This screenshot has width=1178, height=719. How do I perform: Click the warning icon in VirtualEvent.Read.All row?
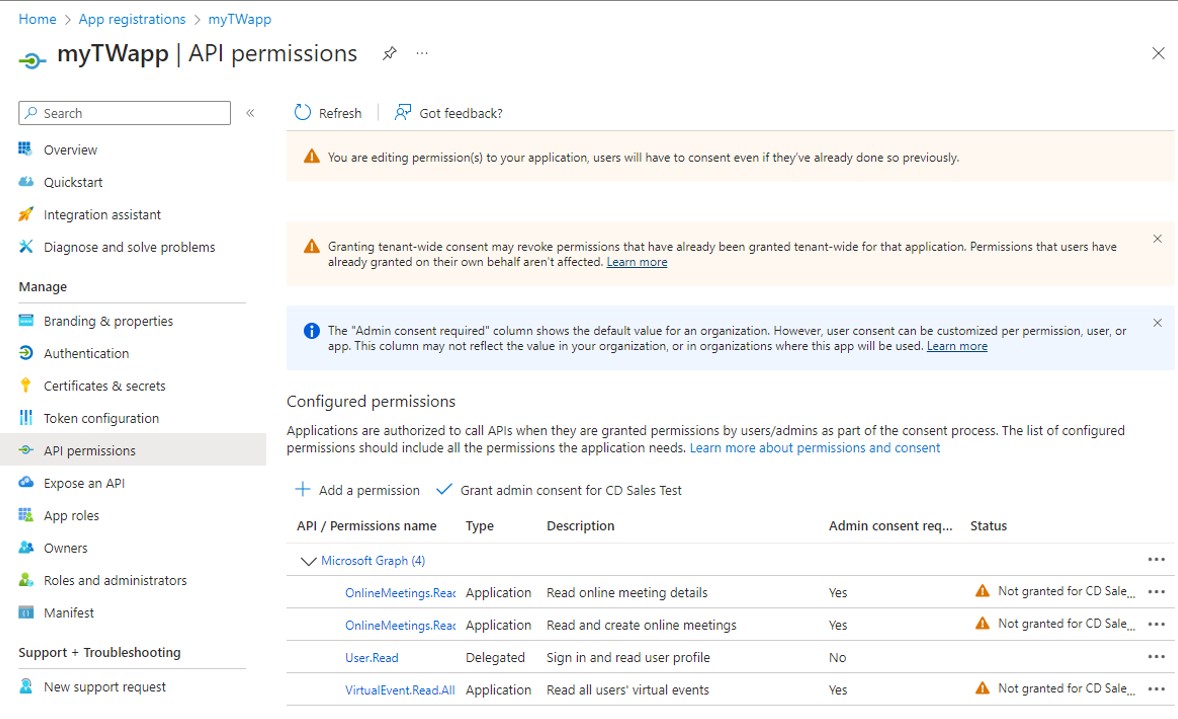tap(982, 688)
